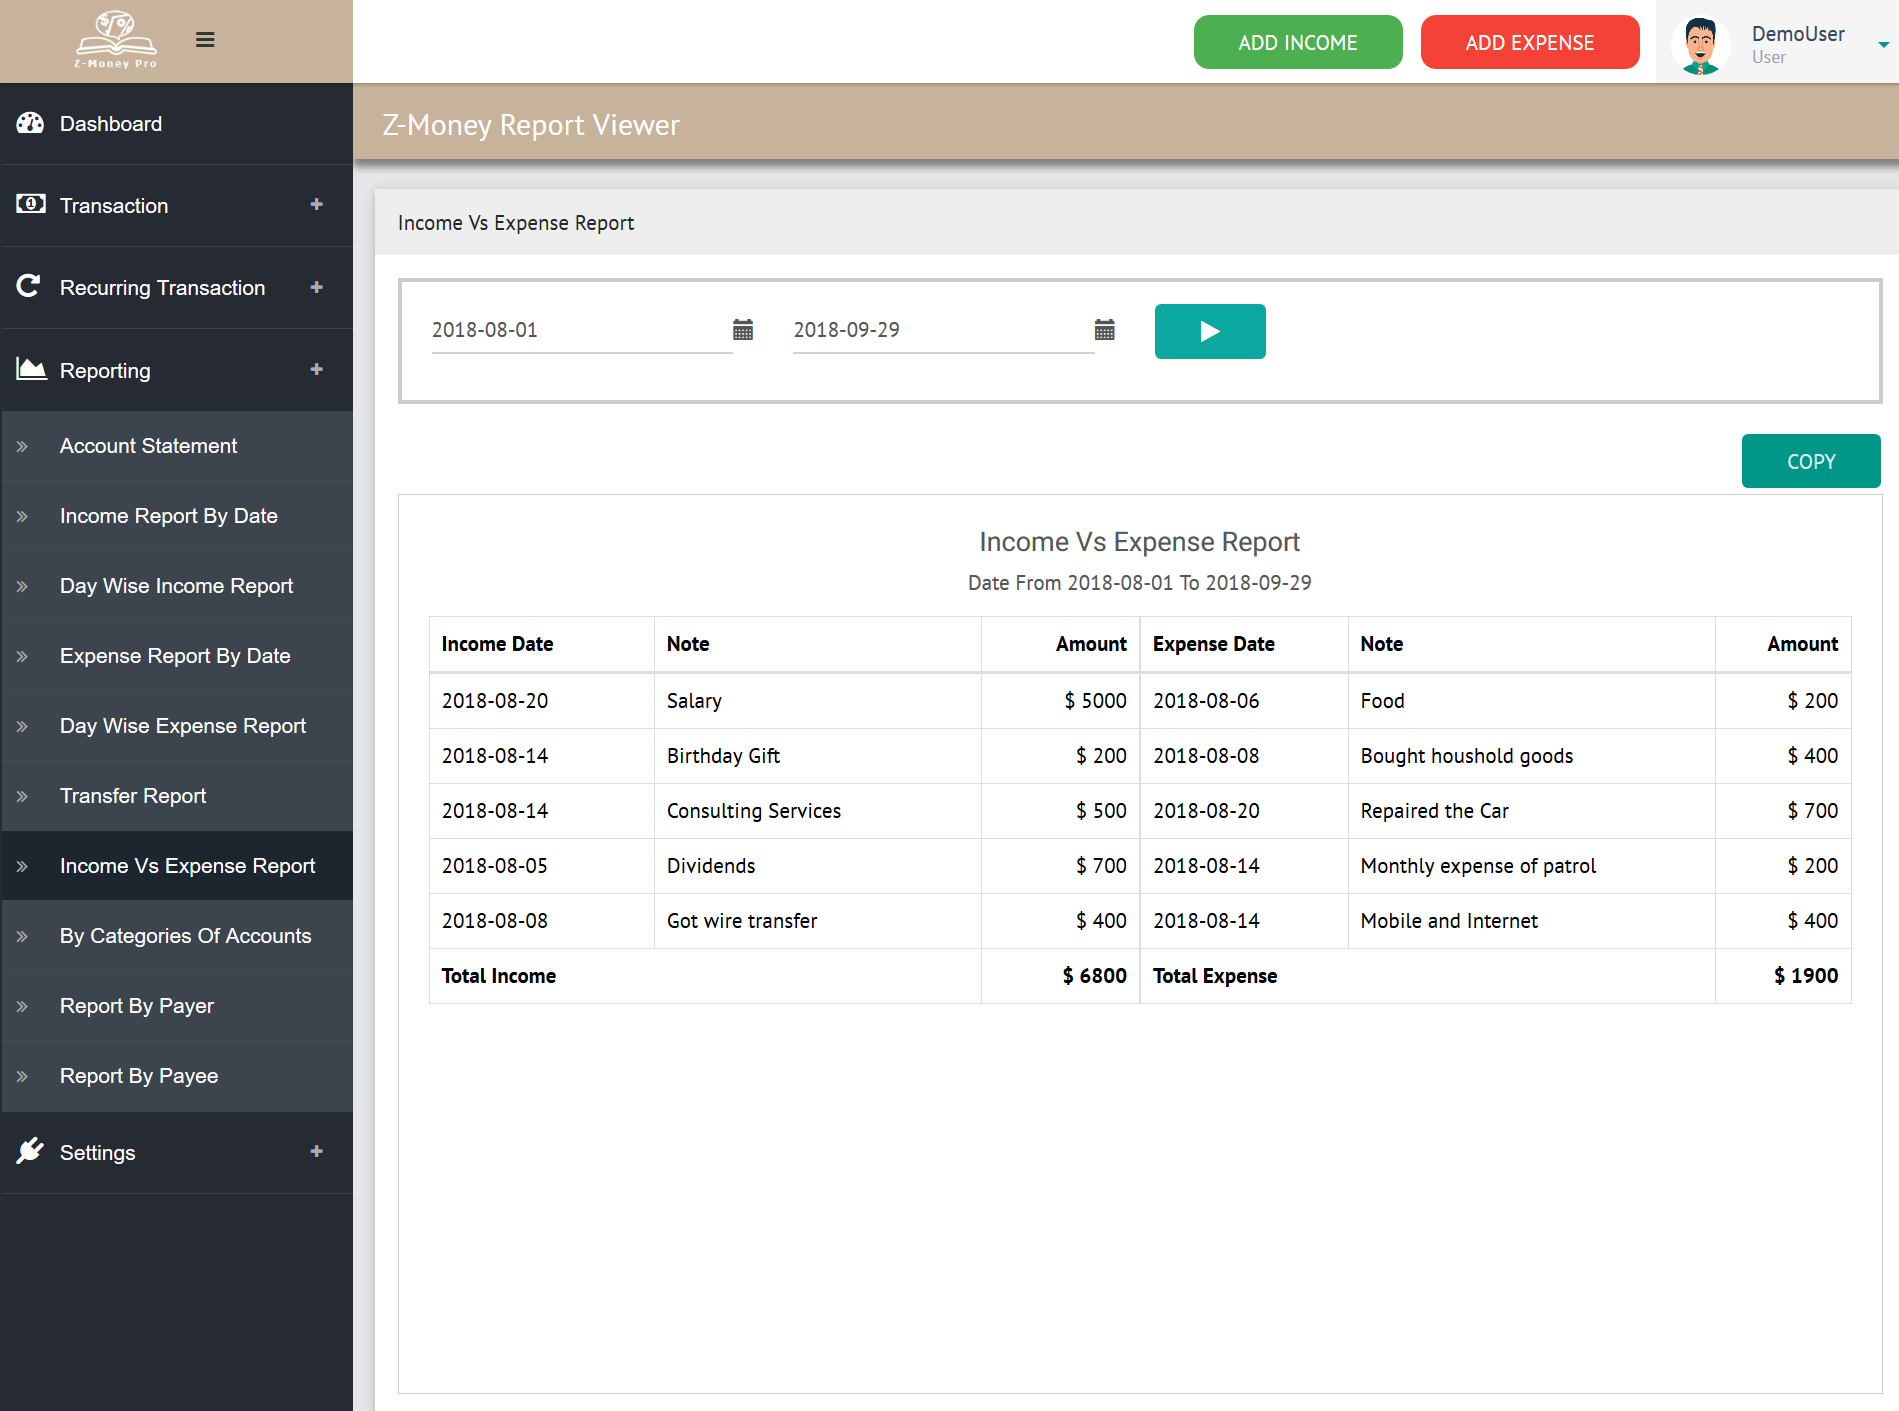Collapse the Reporting menu plus
The image size is (1899, 1411).
tap(317, 369)
